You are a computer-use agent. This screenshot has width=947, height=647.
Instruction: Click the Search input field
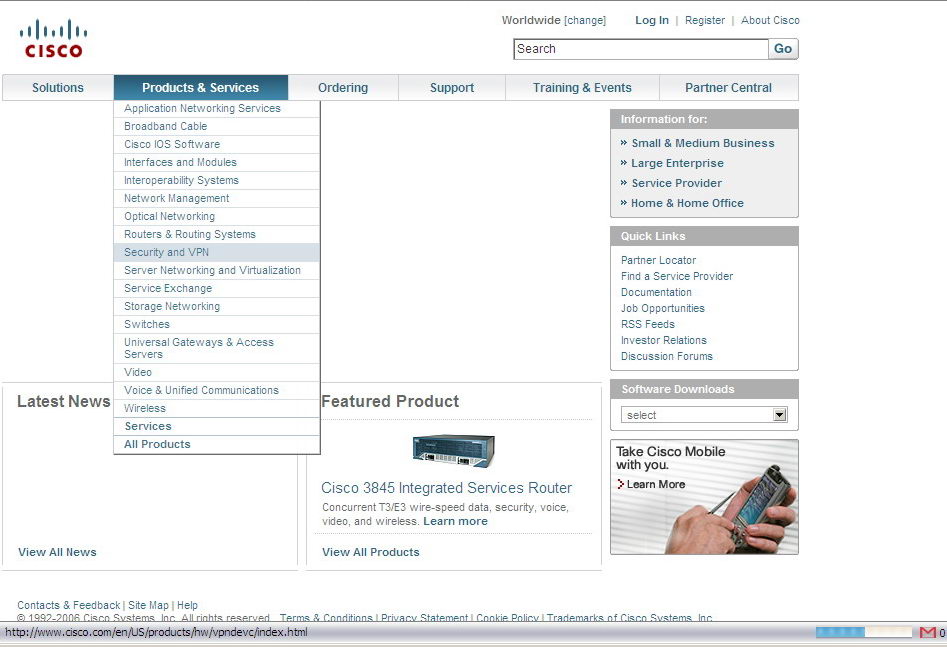pos(641,49)
